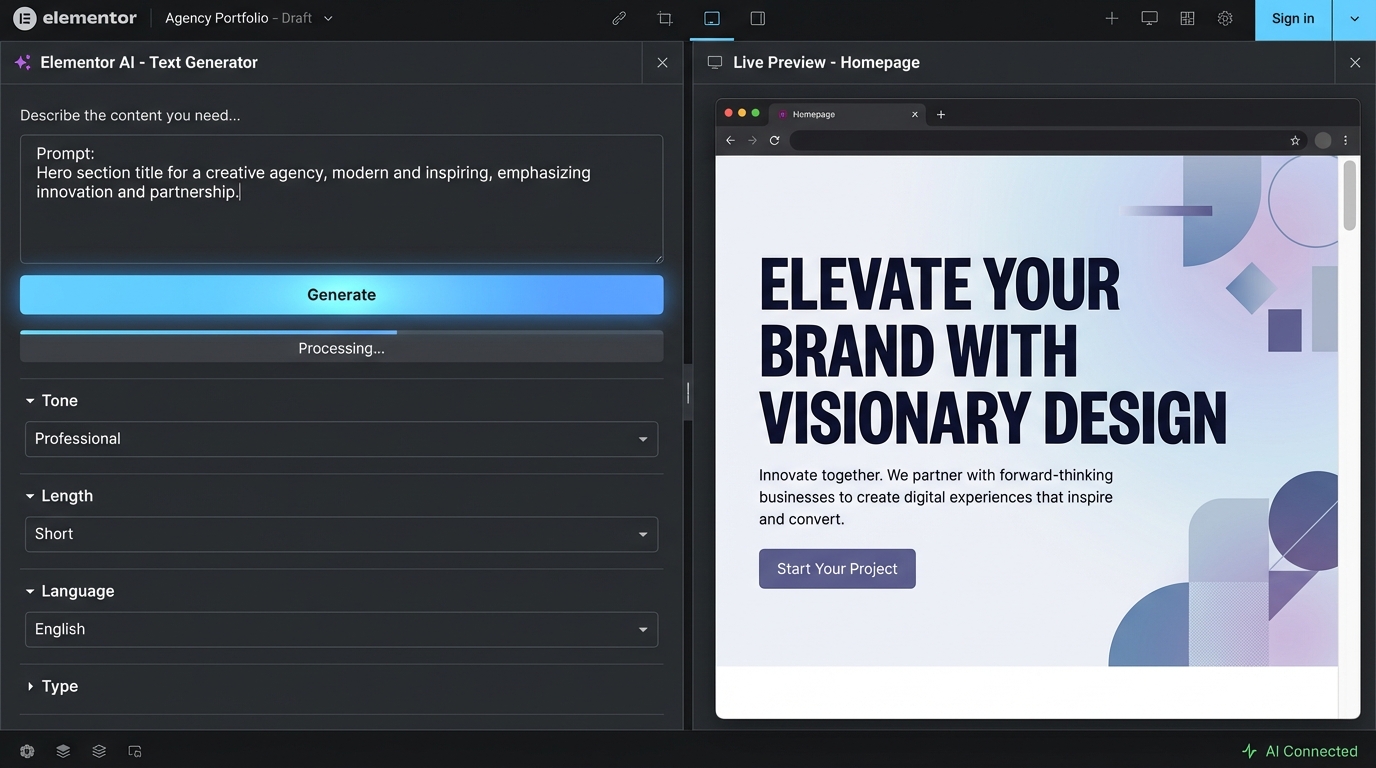
Task: Click the add new element plus icon
Action: [1111, 17]
